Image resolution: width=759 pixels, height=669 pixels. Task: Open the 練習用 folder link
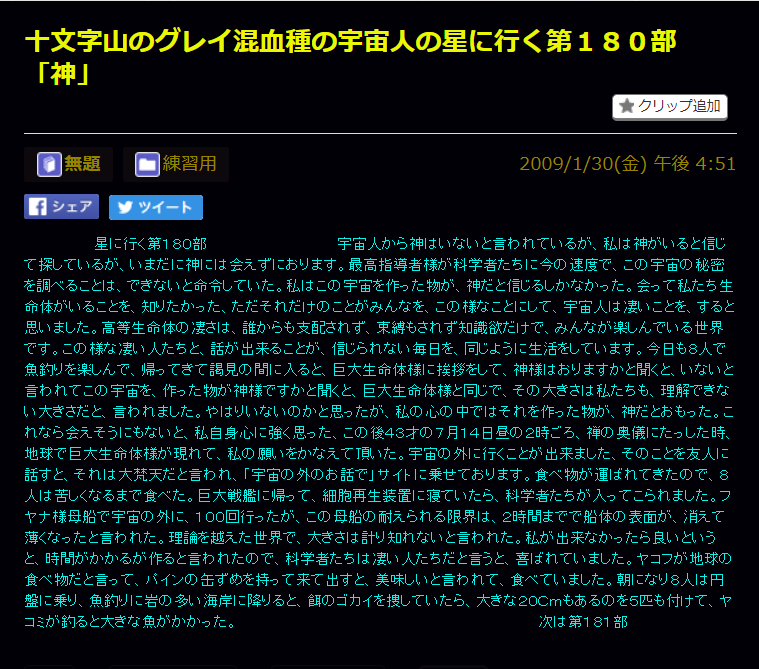click(x=176, y=164)
